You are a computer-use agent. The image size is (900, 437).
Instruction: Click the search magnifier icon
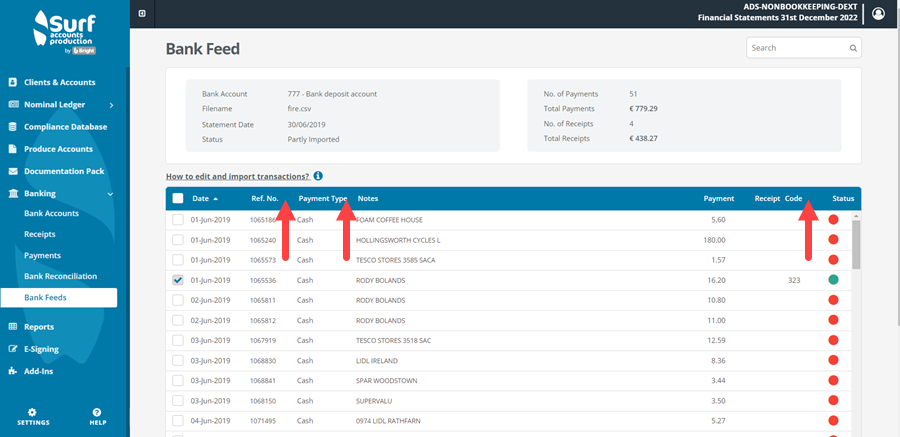coord(853,48)
